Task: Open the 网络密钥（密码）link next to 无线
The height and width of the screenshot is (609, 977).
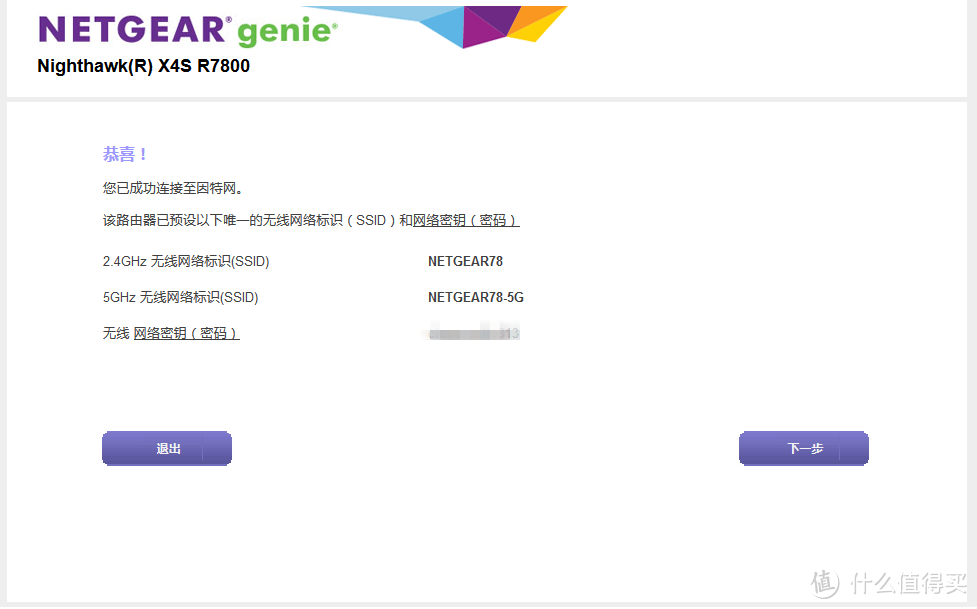Action: 187,333
